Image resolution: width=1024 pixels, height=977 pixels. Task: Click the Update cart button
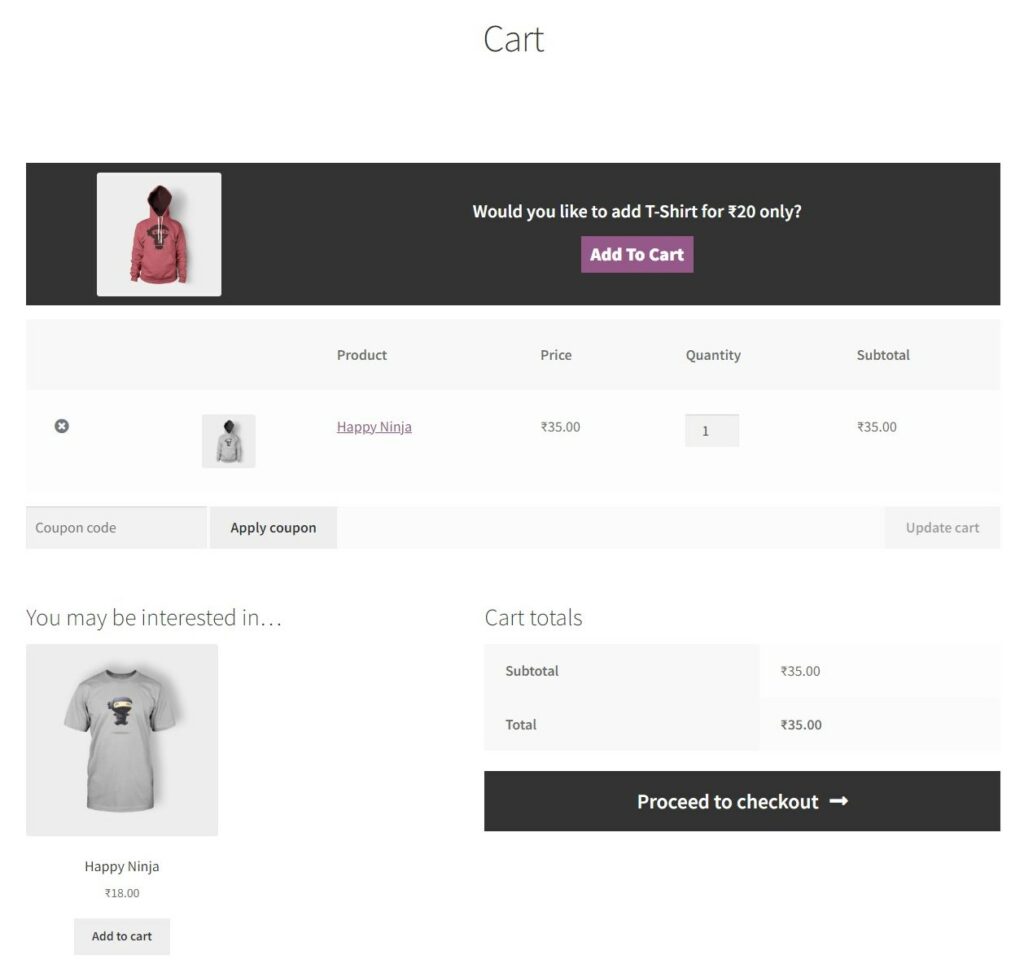[x=942, y=528]
